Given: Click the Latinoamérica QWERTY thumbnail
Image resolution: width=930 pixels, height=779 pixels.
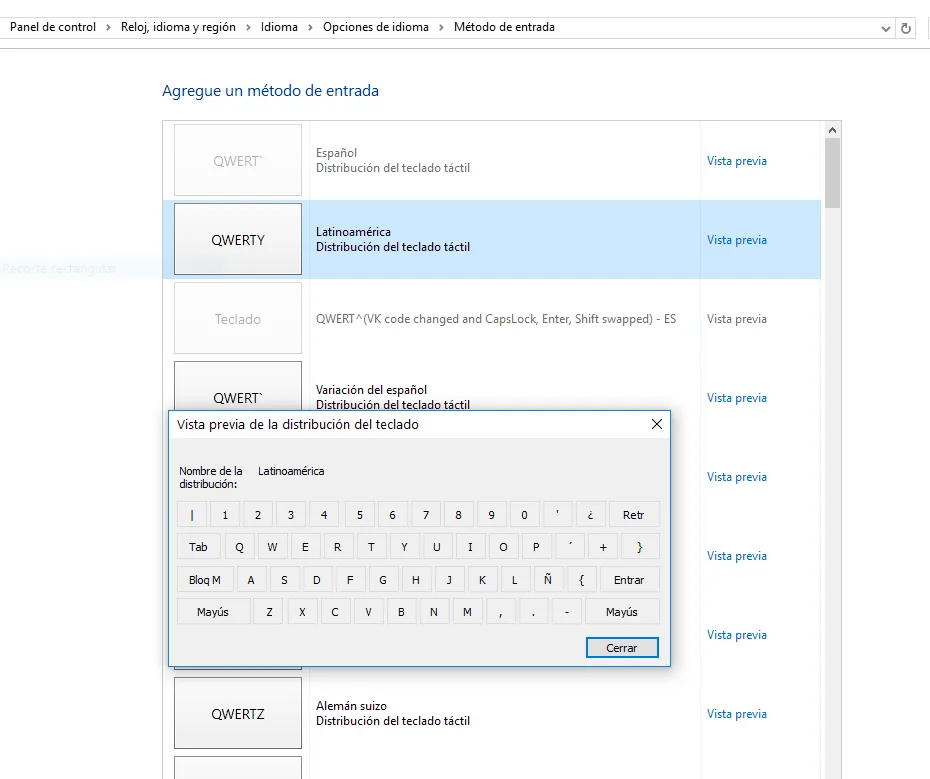Looking at the screenshot, I should click(x=238, y=239).
